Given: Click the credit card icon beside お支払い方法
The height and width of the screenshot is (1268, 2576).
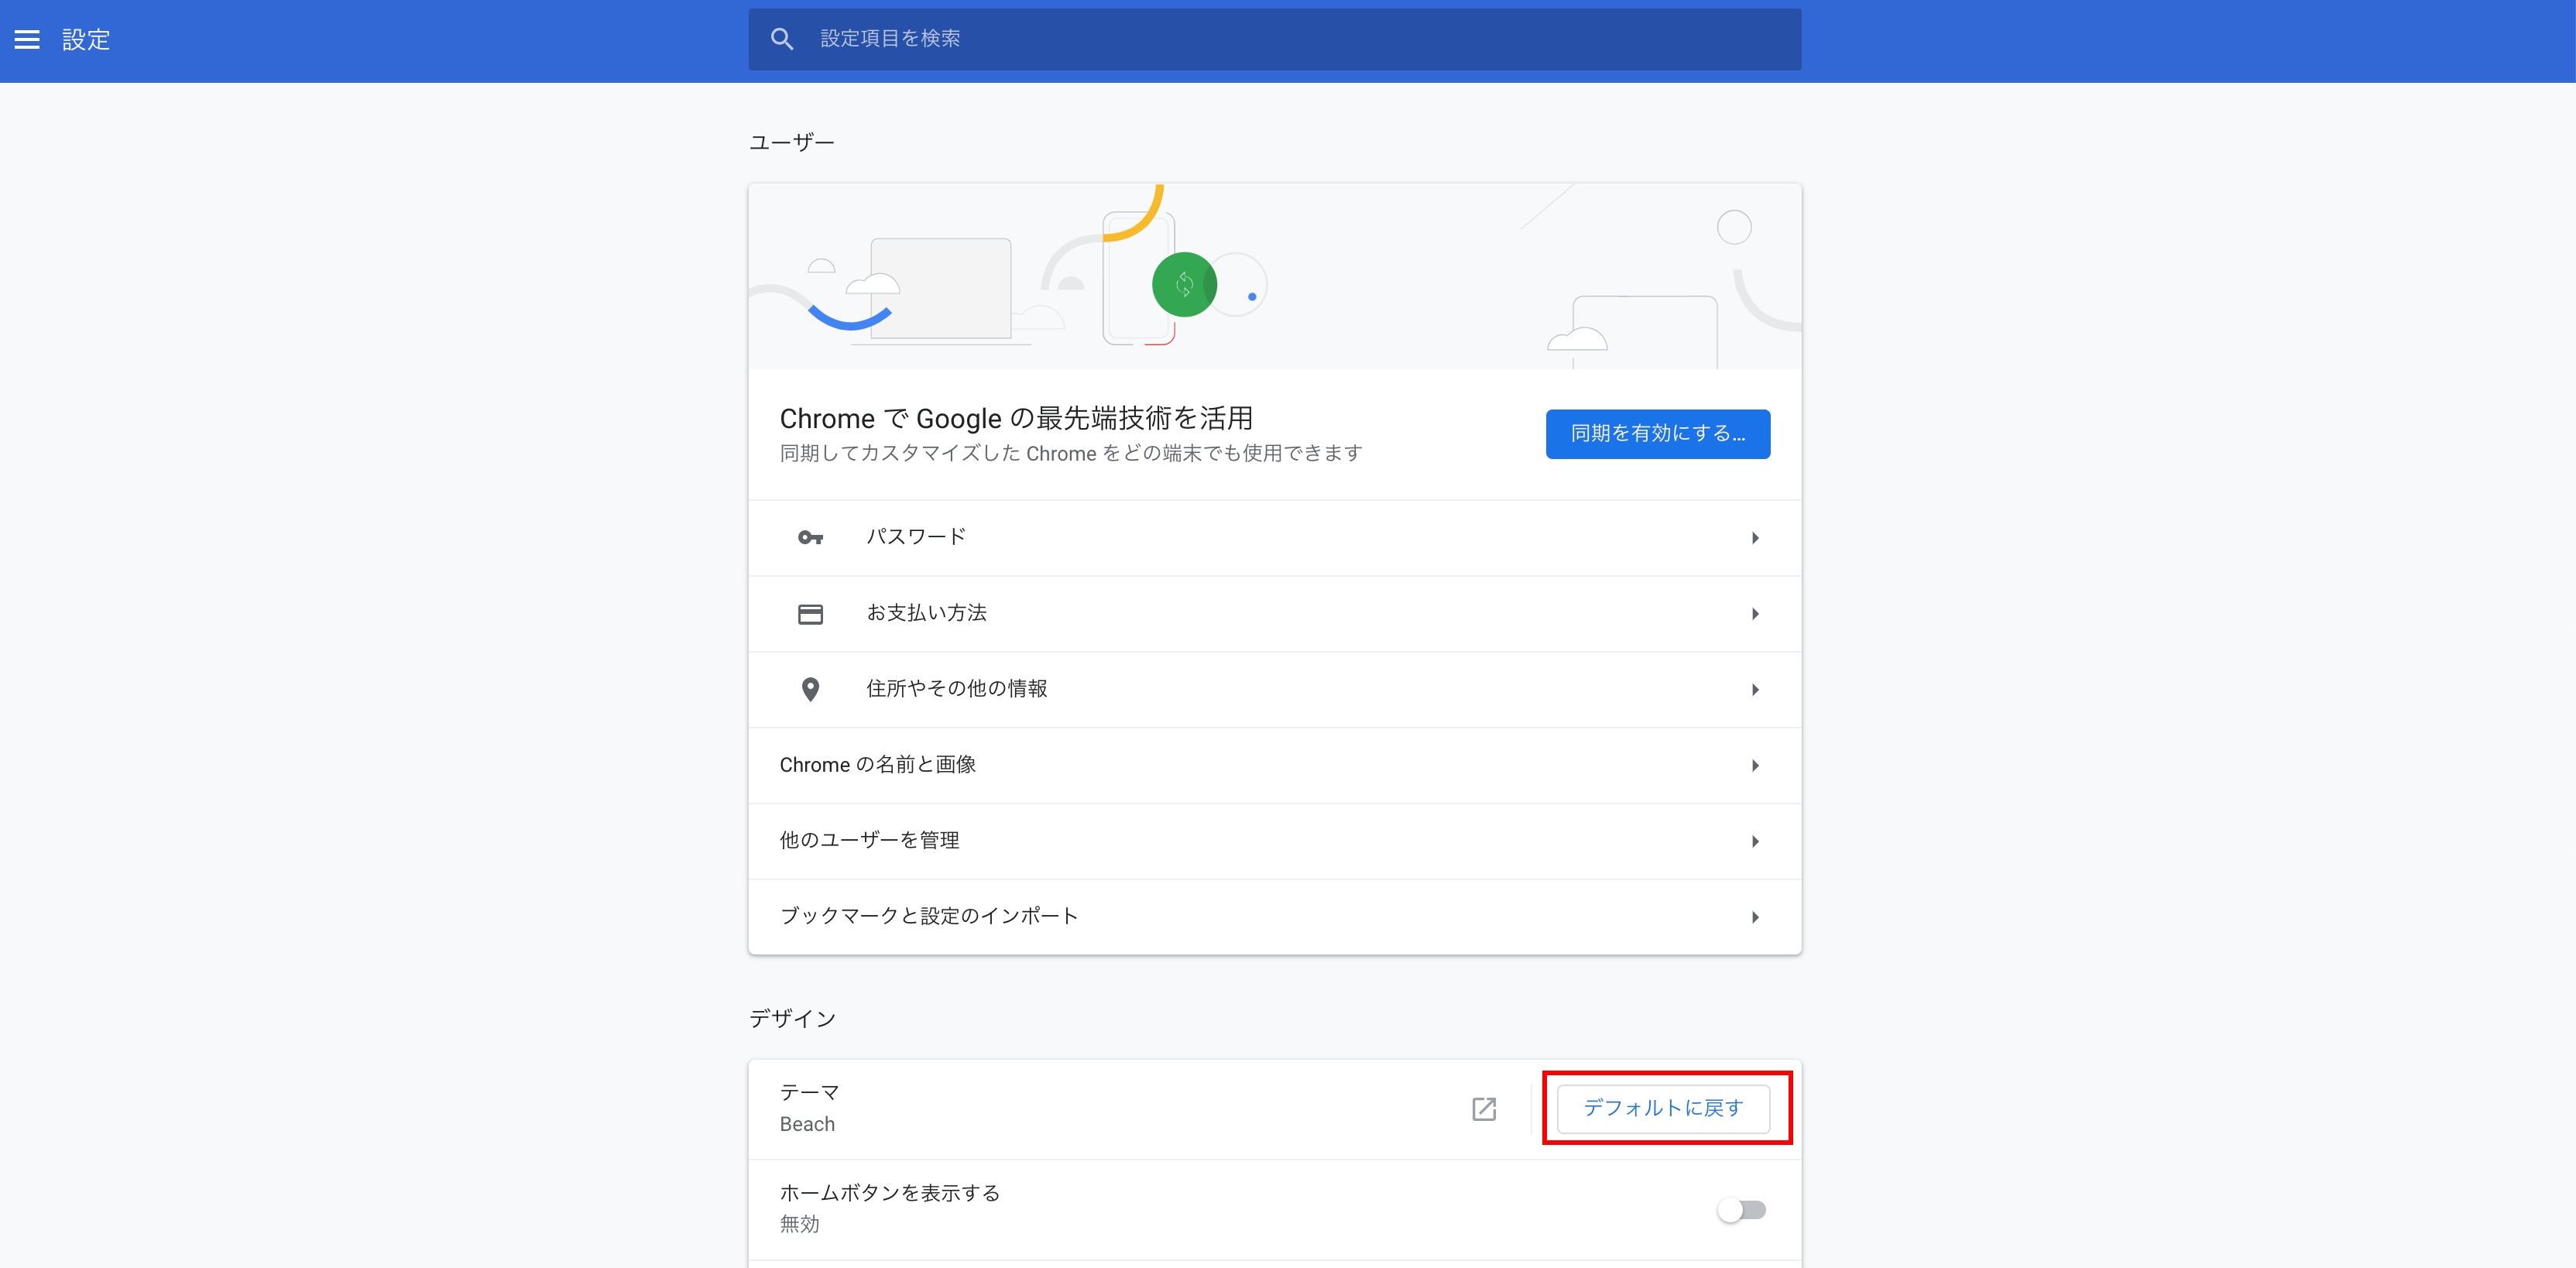Looking at the screenshot, I should tap(810, 614).
